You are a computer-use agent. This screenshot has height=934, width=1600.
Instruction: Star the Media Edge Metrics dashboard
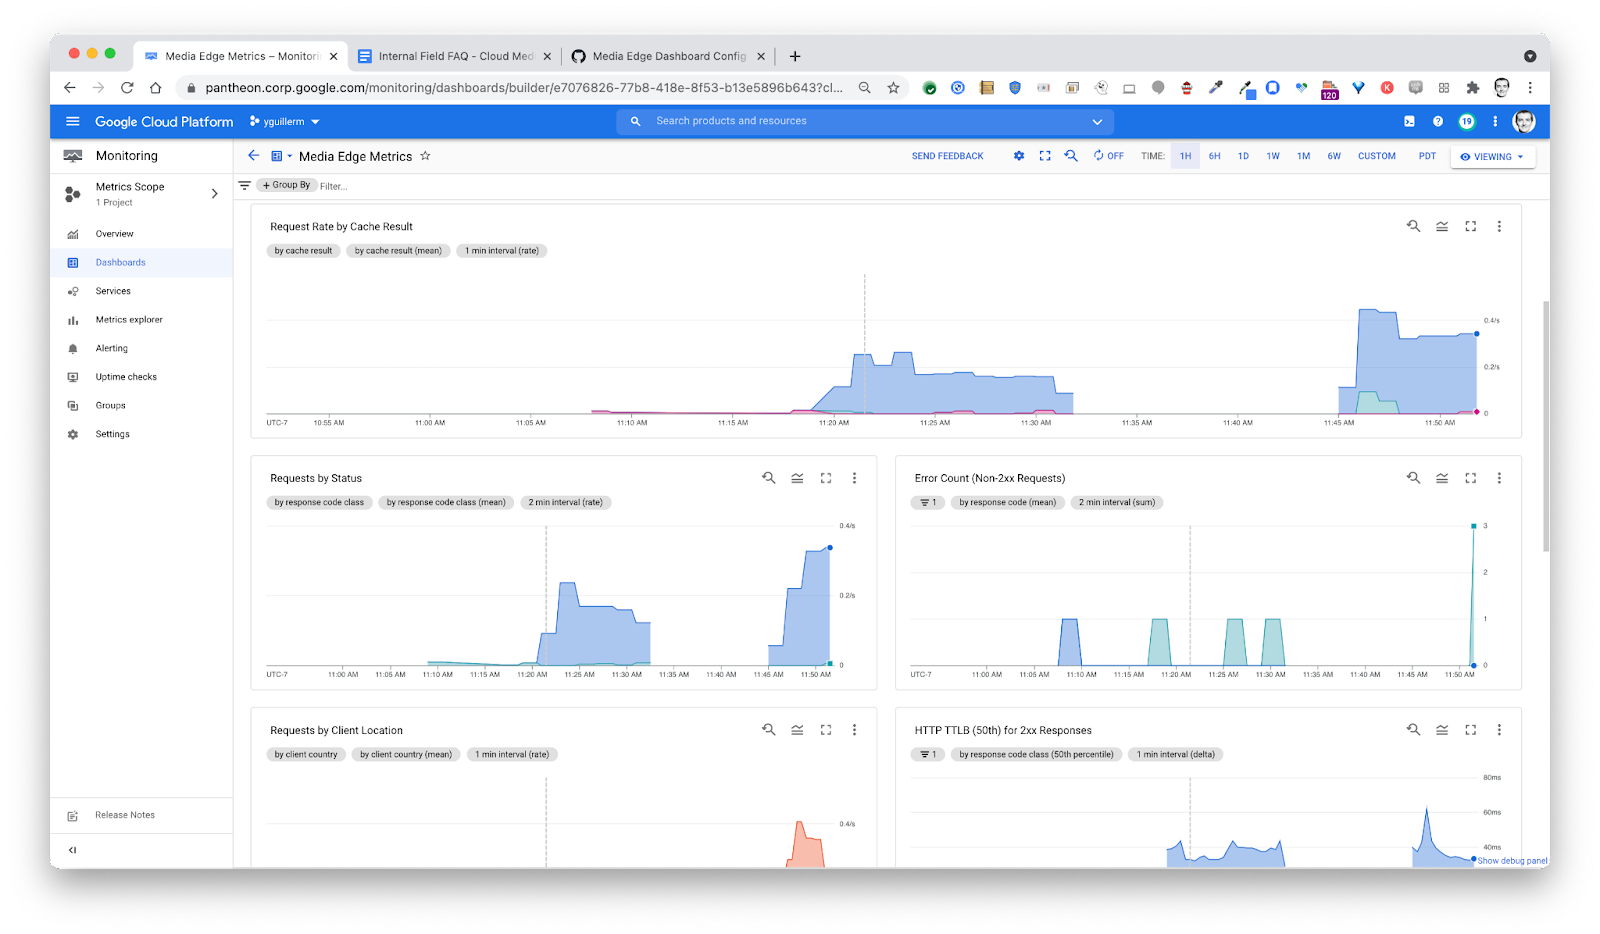pyautogui.click(x=425, y=156)
